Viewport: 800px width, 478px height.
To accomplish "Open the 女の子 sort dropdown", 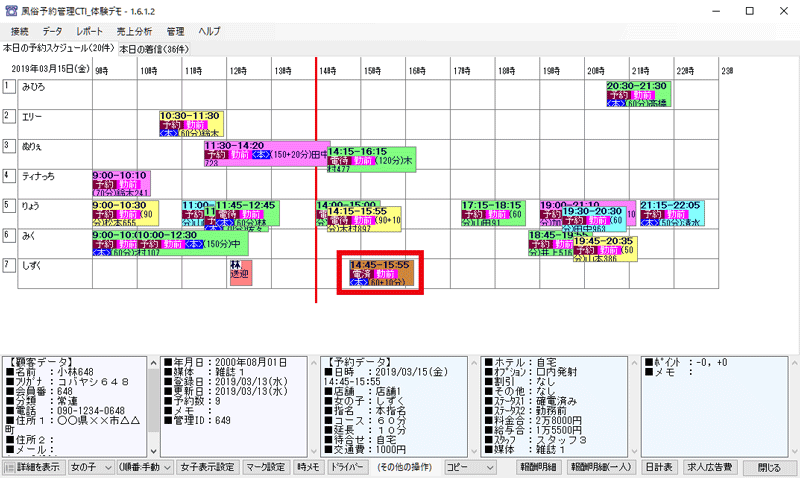I will pyautogui.click(x=87, y=467).
